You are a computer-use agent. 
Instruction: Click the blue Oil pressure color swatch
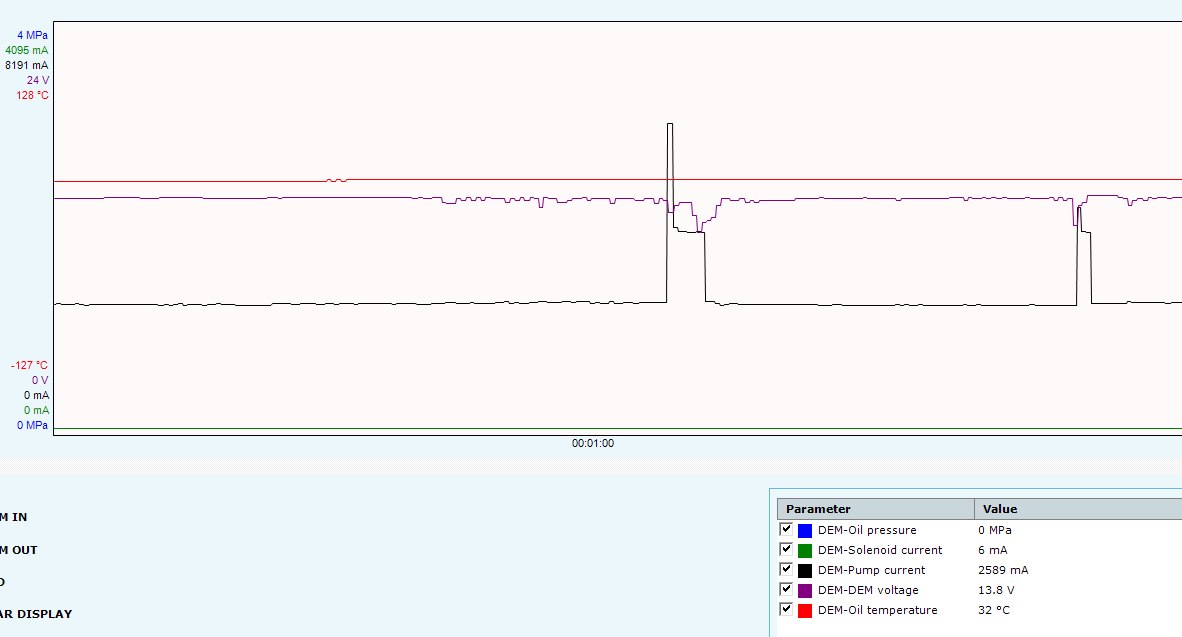[805, 530]
